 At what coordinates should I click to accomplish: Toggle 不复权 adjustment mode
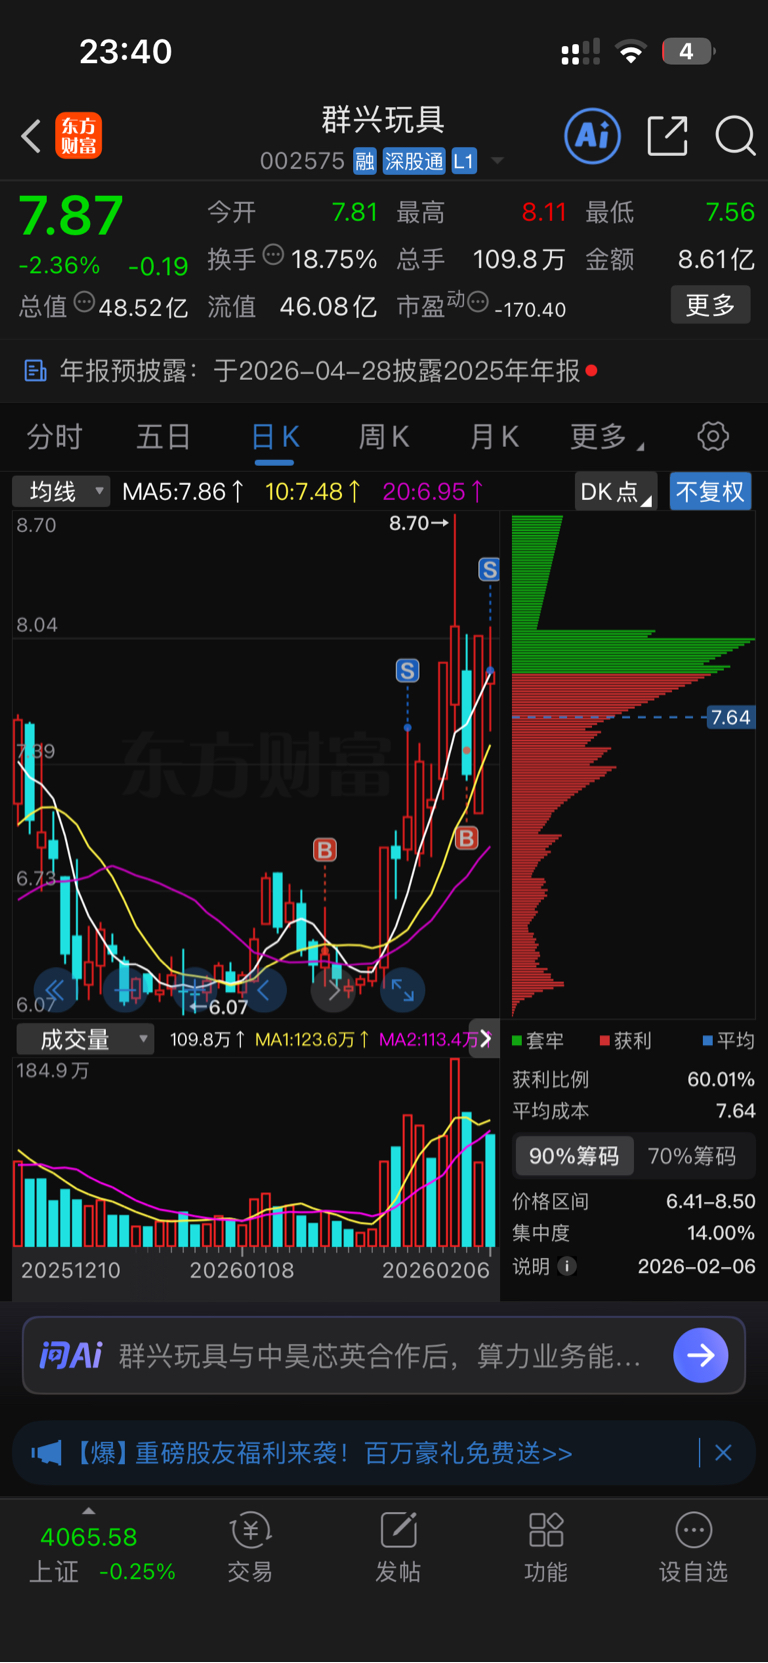[710, 492]
